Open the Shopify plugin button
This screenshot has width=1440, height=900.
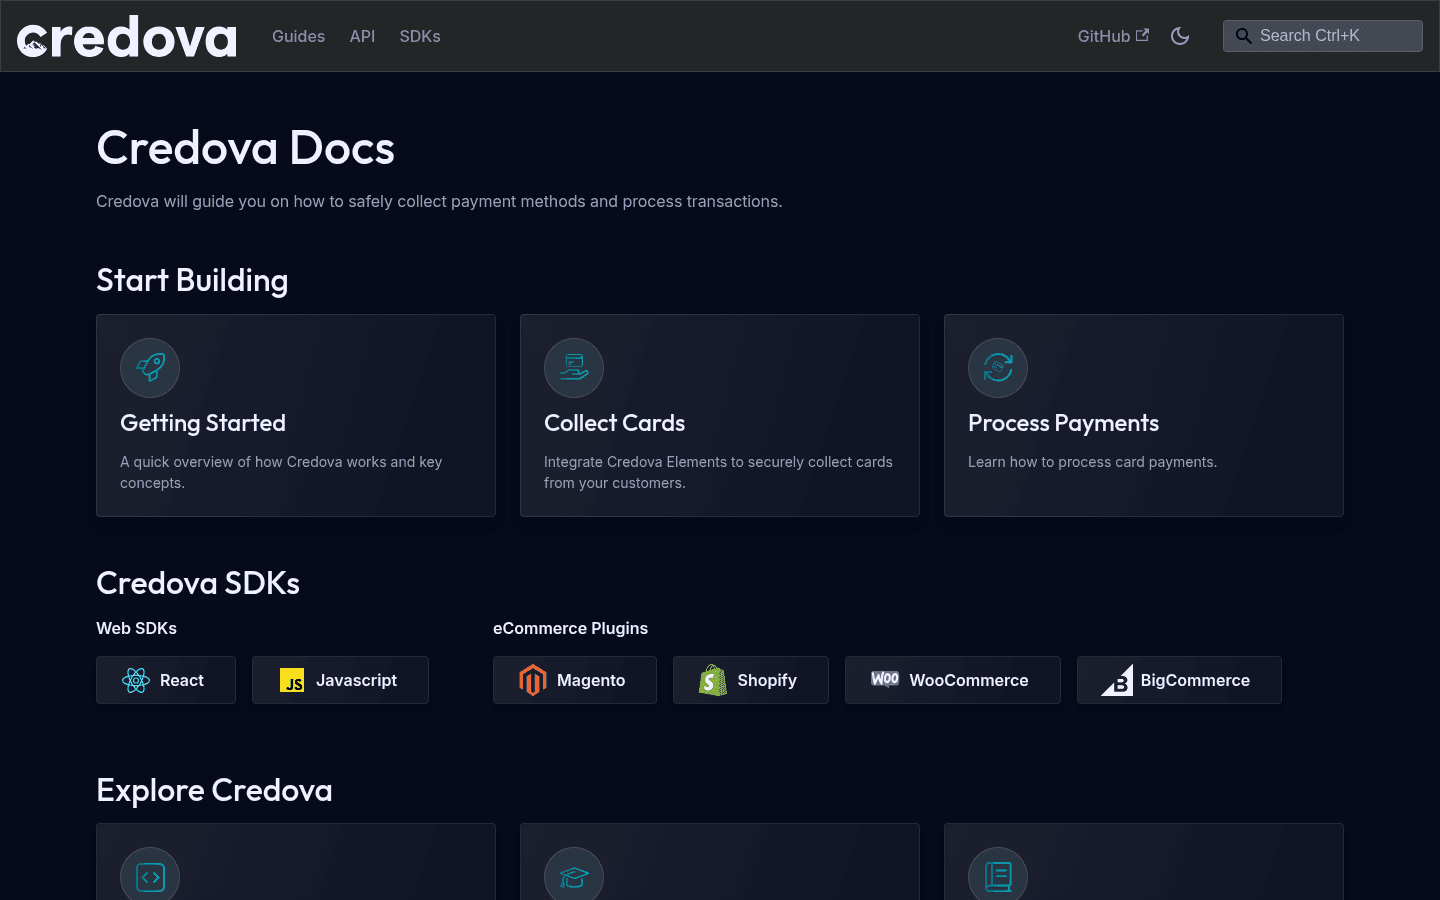point(751,680)
